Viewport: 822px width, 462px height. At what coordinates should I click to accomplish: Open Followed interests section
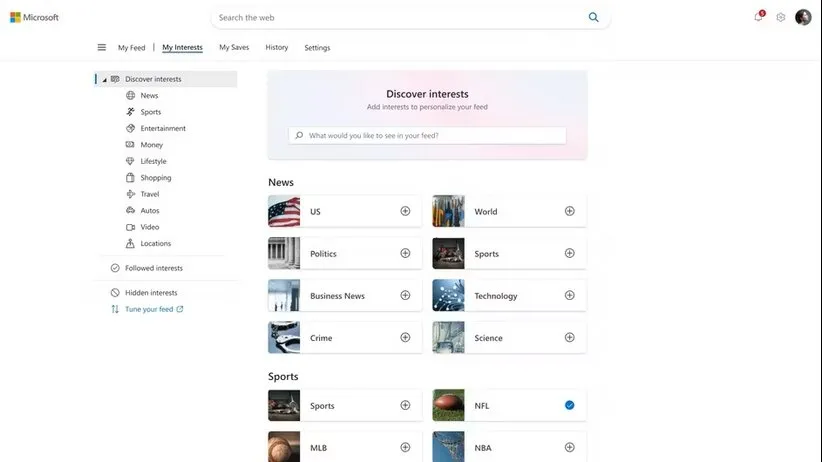click(153, 268)
